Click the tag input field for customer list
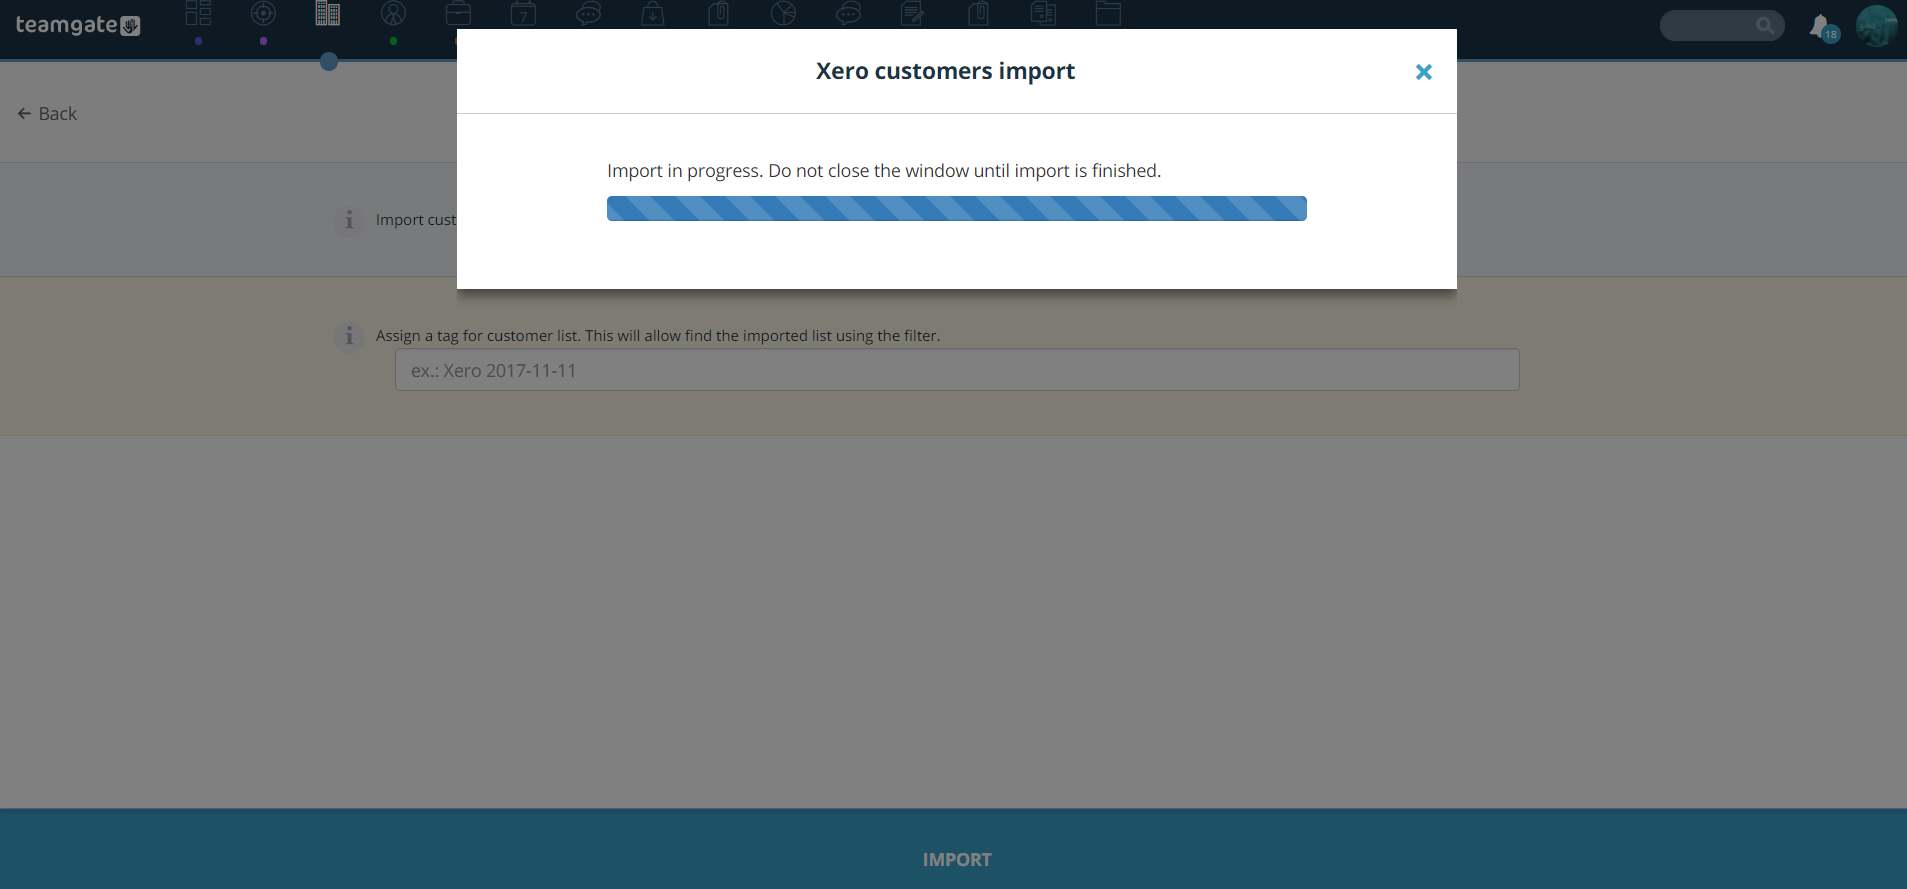Screen dimensions: 1907x889 click(x=957, y=370)
